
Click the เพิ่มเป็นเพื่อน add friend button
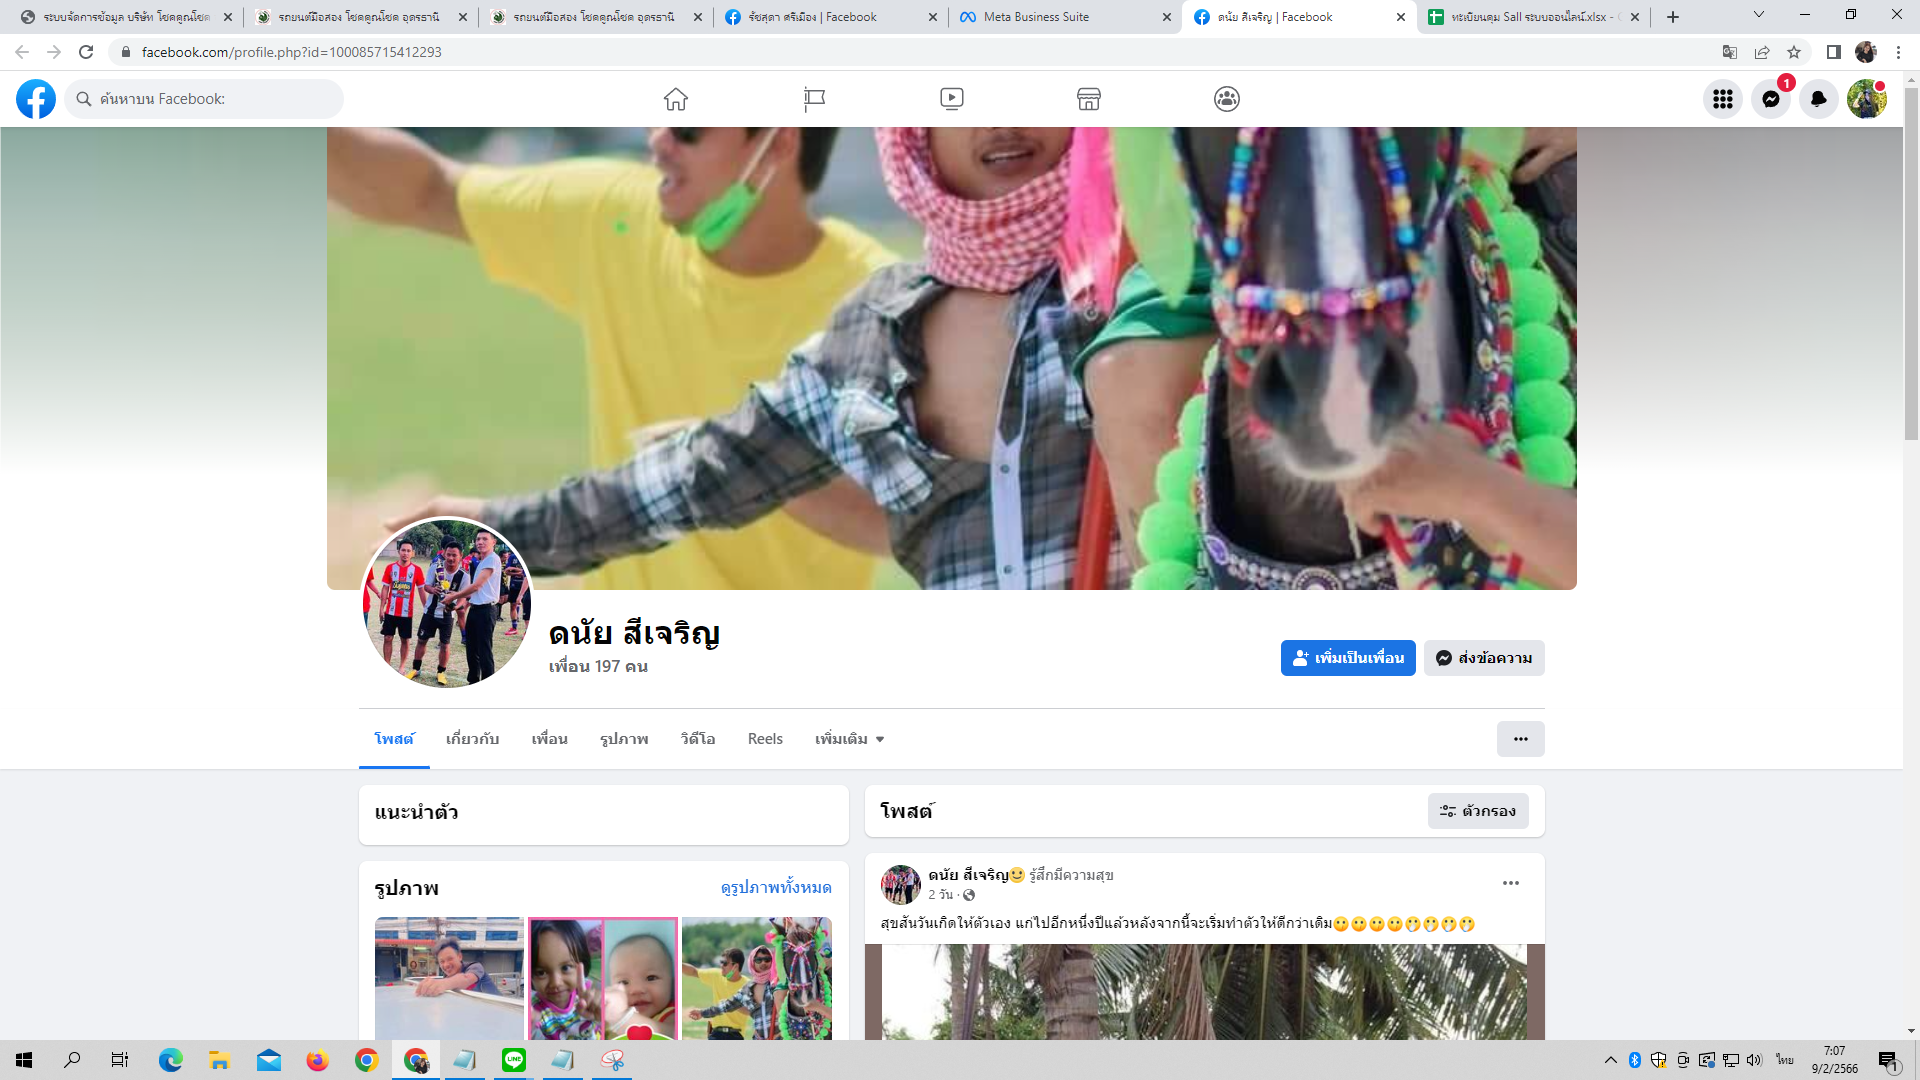1347,658
